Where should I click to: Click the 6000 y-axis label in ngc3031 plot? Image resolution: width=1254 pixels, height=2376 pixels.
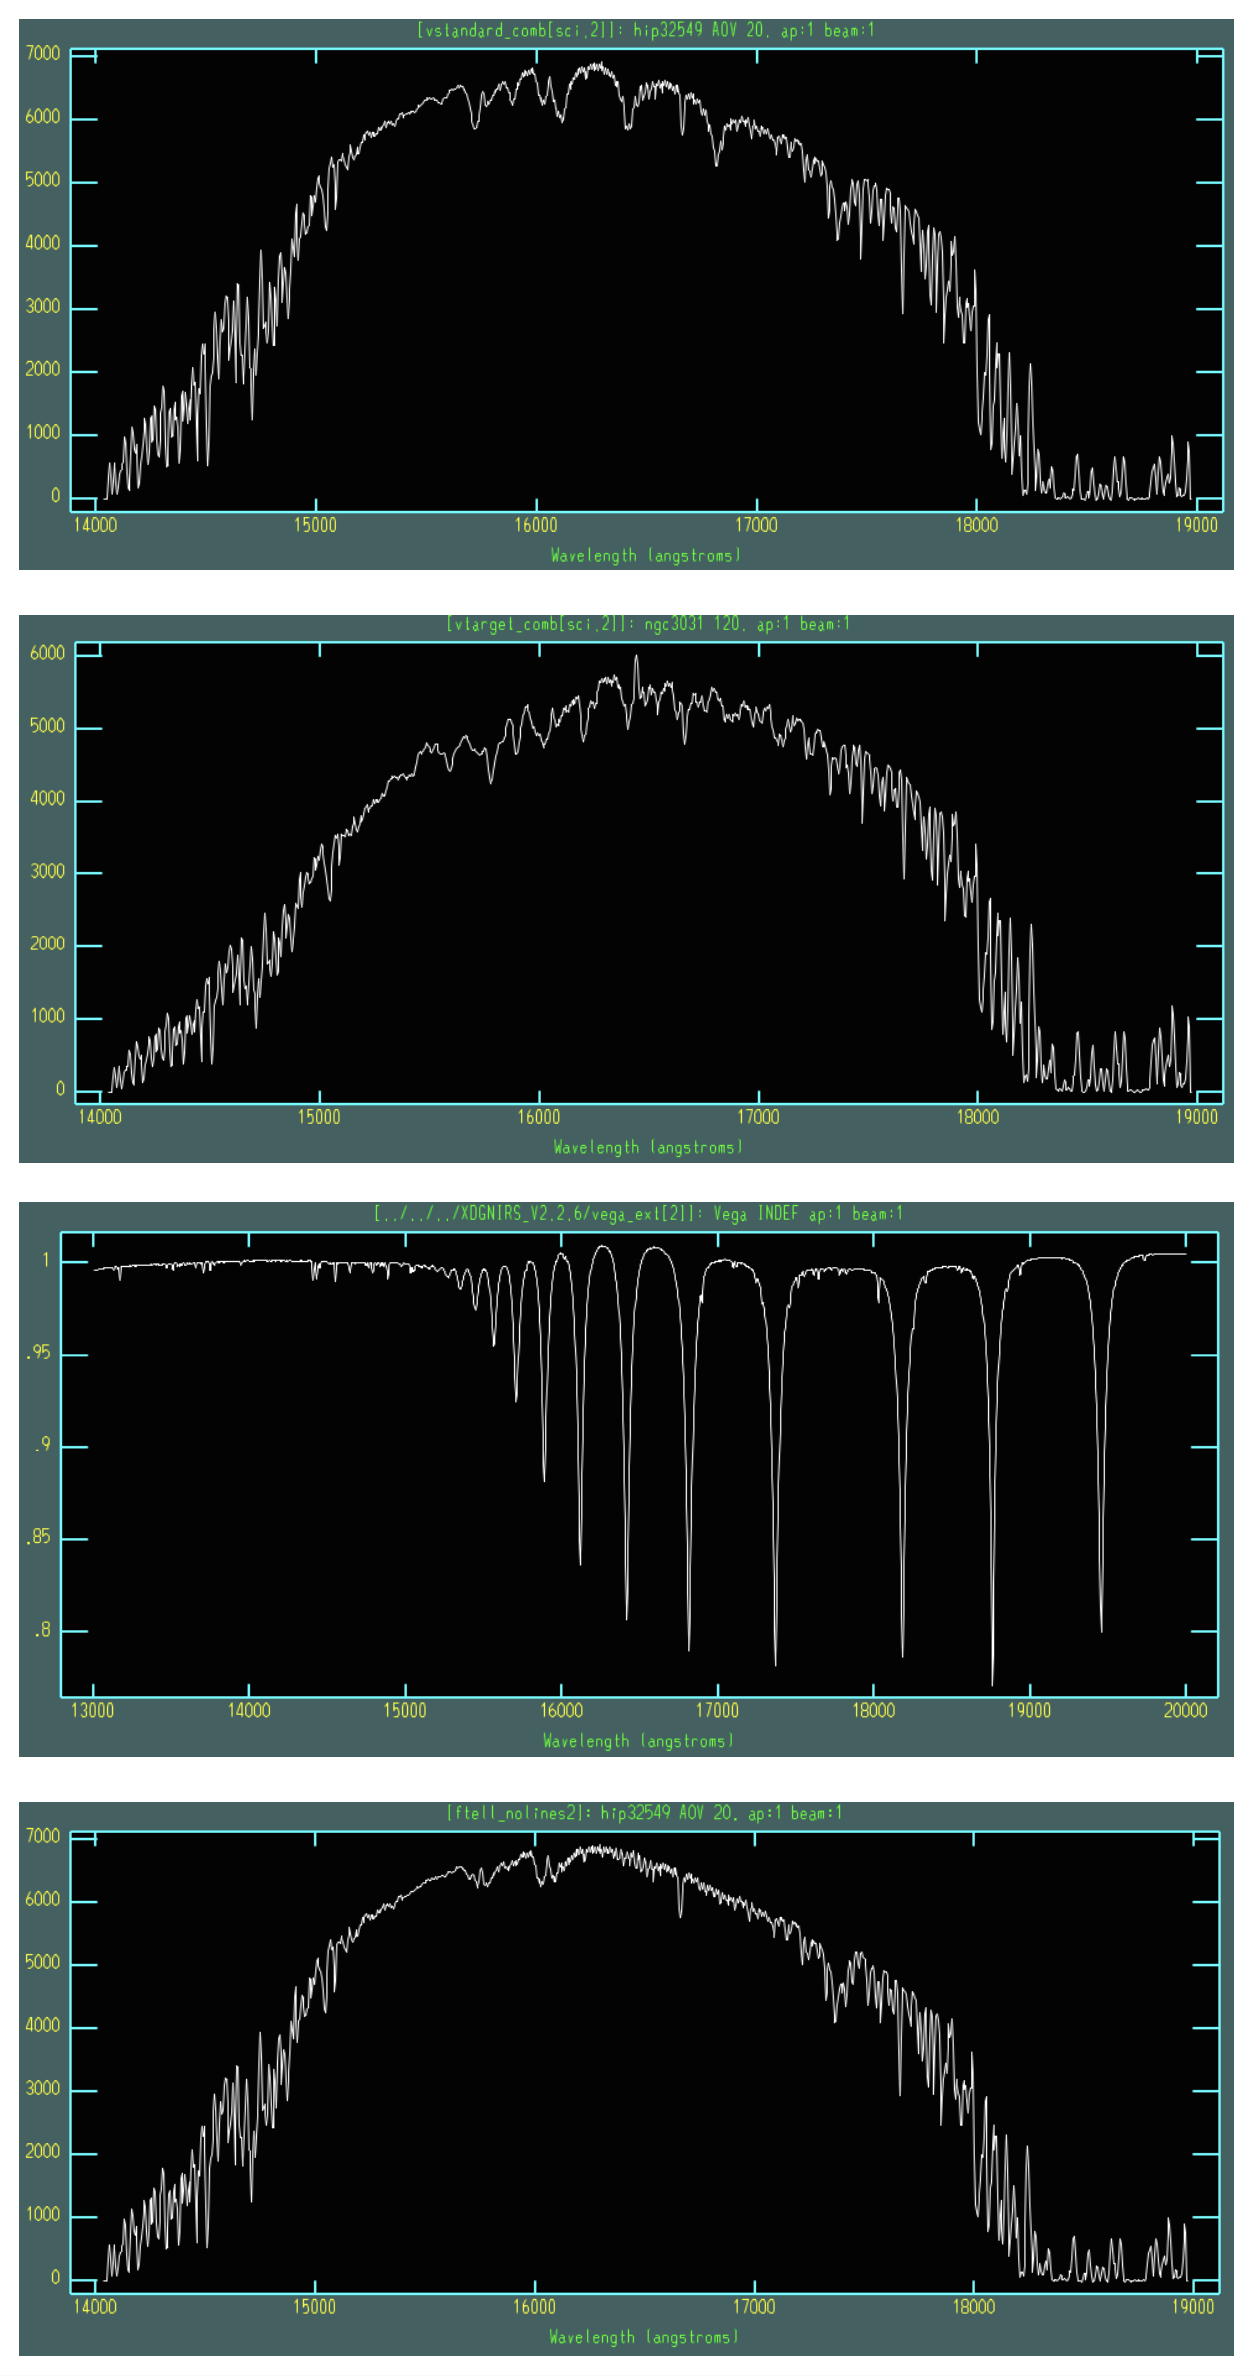[47, 653]
